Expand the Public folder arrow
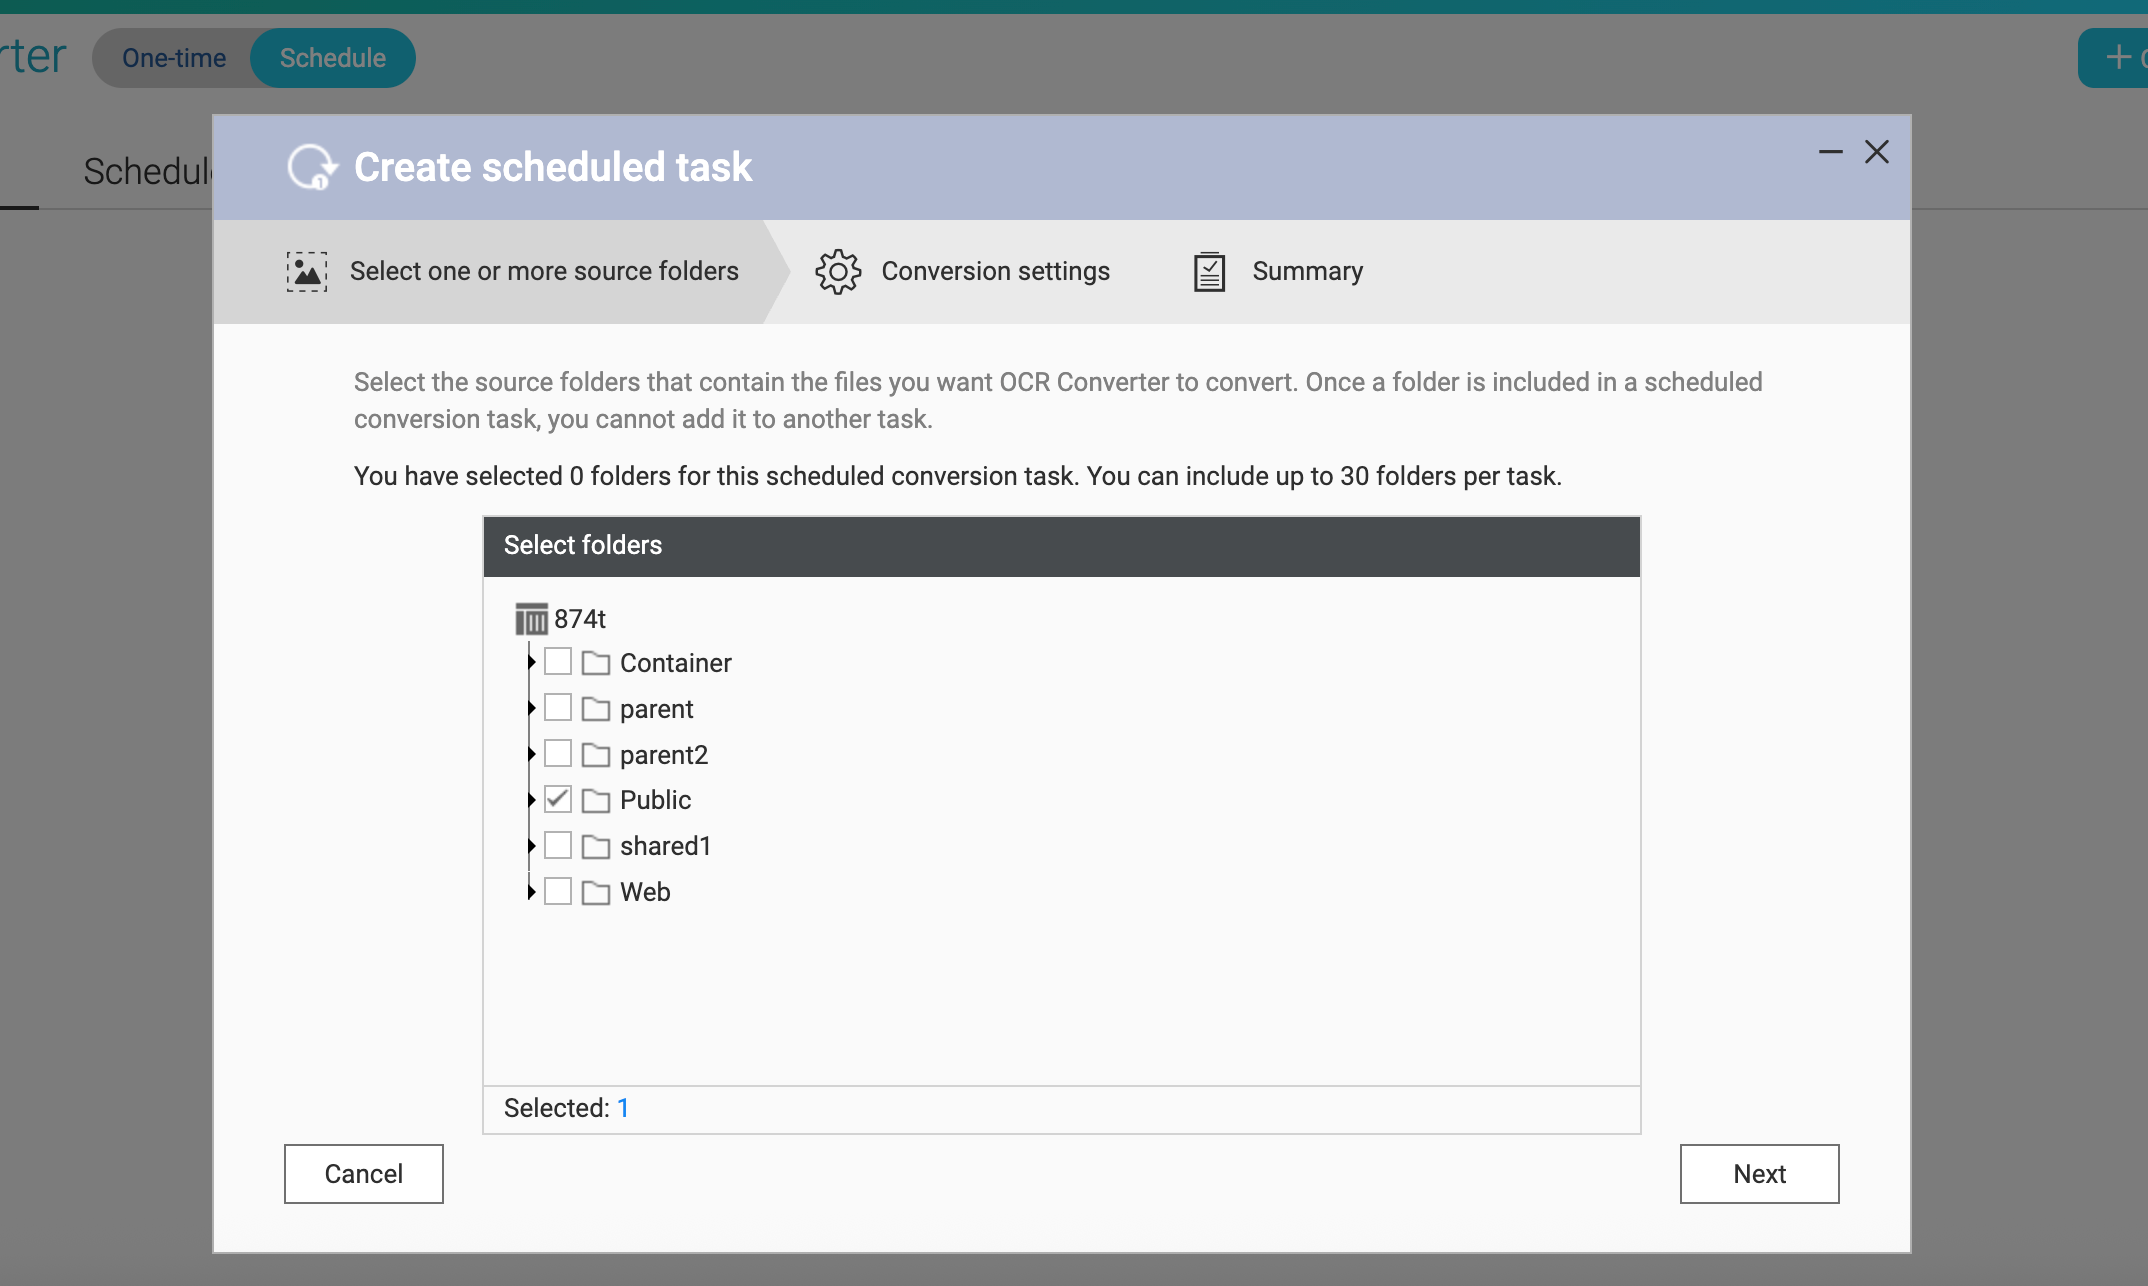Image resolution: width=2148 pixels, height=1286 pixels. 531,799
